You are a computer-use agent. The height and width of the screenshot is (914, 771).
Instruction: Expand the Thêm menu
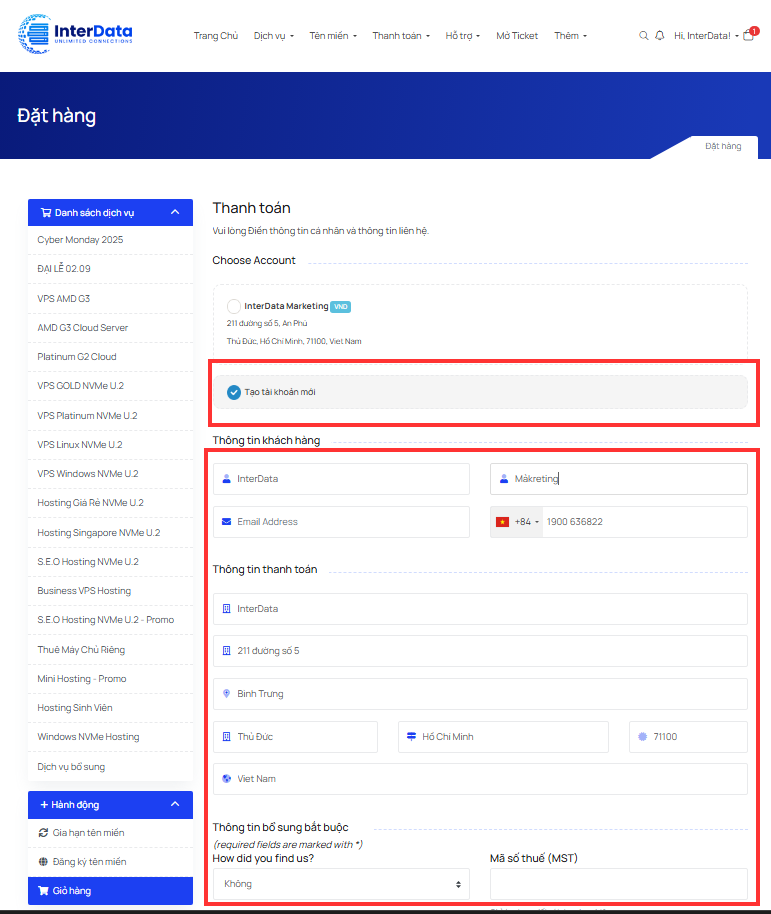pyautogui.click(x=571, y=36)
